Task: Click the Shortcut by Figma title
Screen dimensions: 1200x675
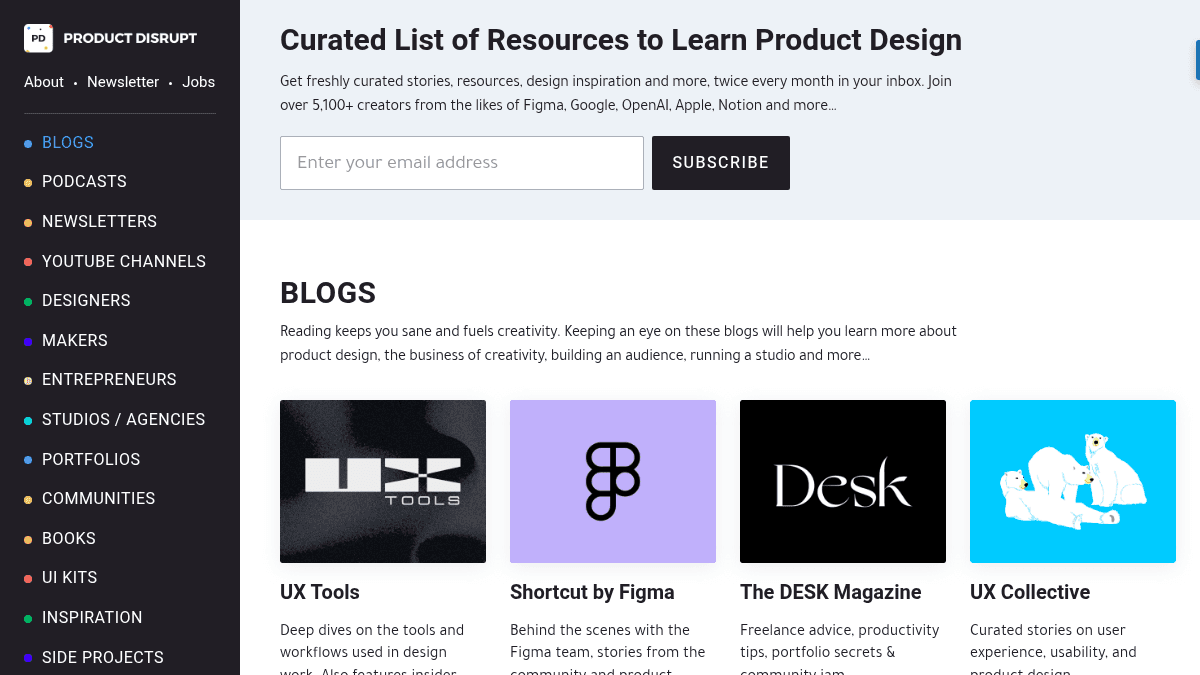Action: pos(592,592)
